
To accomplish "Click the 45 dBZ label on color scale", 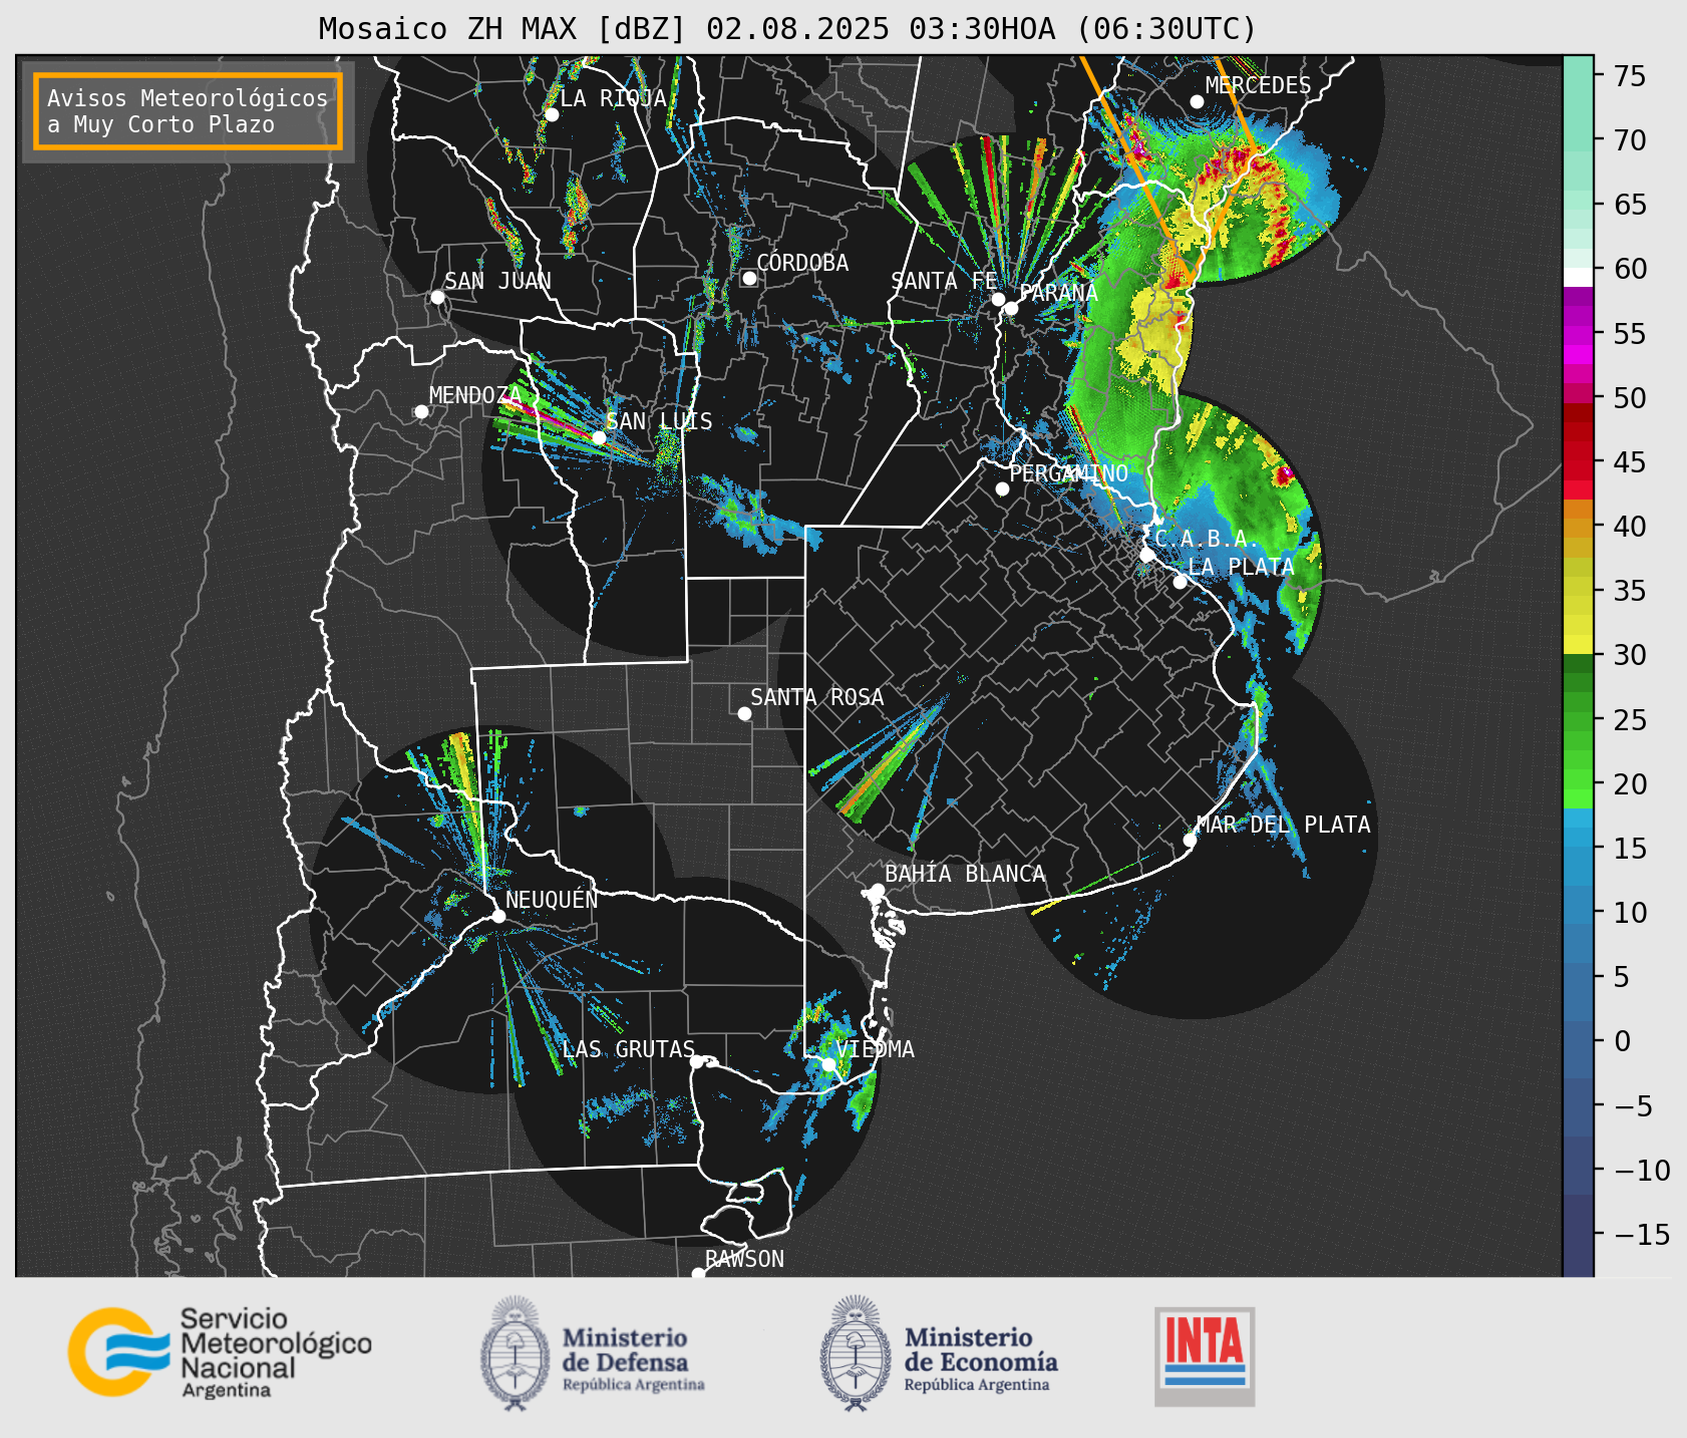I will 1629,462.
